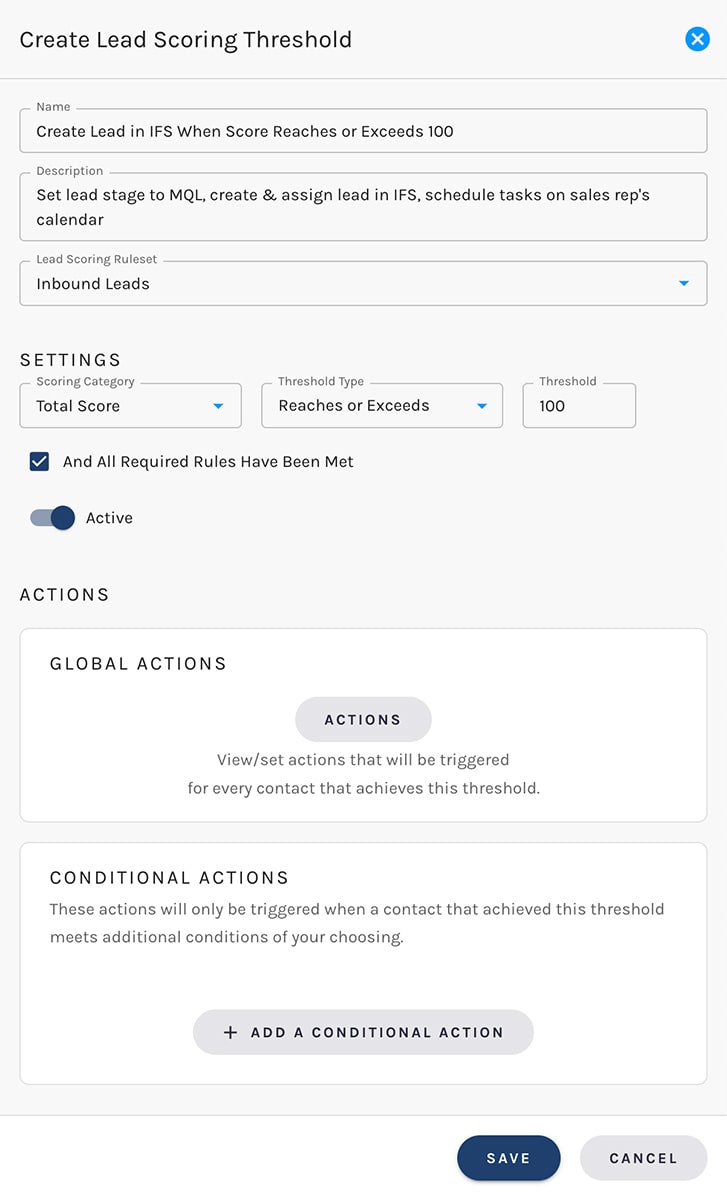Open the checked checkbox's blue checkmark icon
The image size is (727, 1200).
(39, 461)
